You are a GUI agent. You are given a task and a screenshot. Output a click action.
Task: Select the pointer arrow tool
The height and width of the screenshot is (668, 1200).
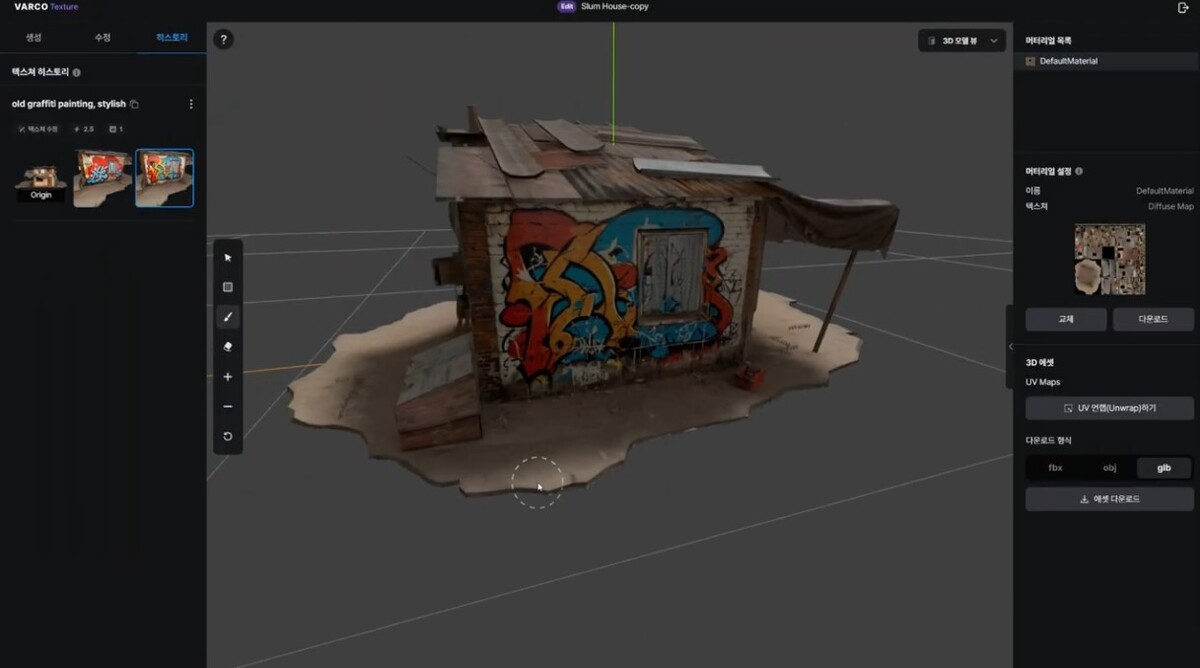pos(228,257)
